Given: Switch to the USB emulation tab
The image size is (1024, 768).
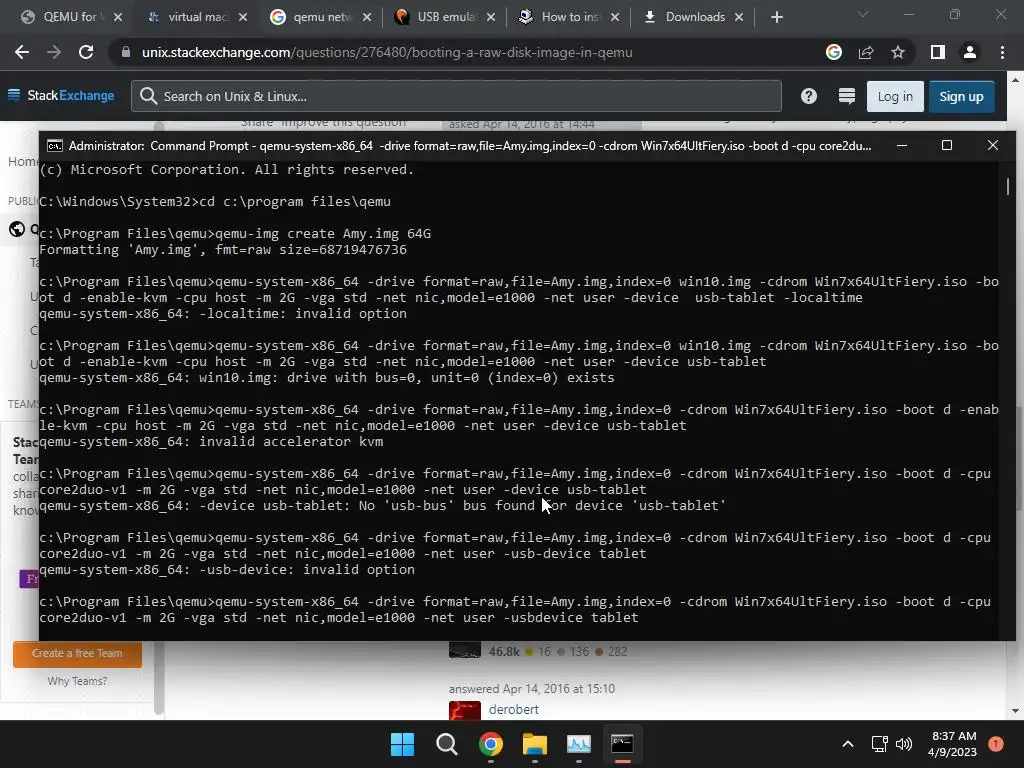Looking at the screenshot, I should click(x=444, y=17).
